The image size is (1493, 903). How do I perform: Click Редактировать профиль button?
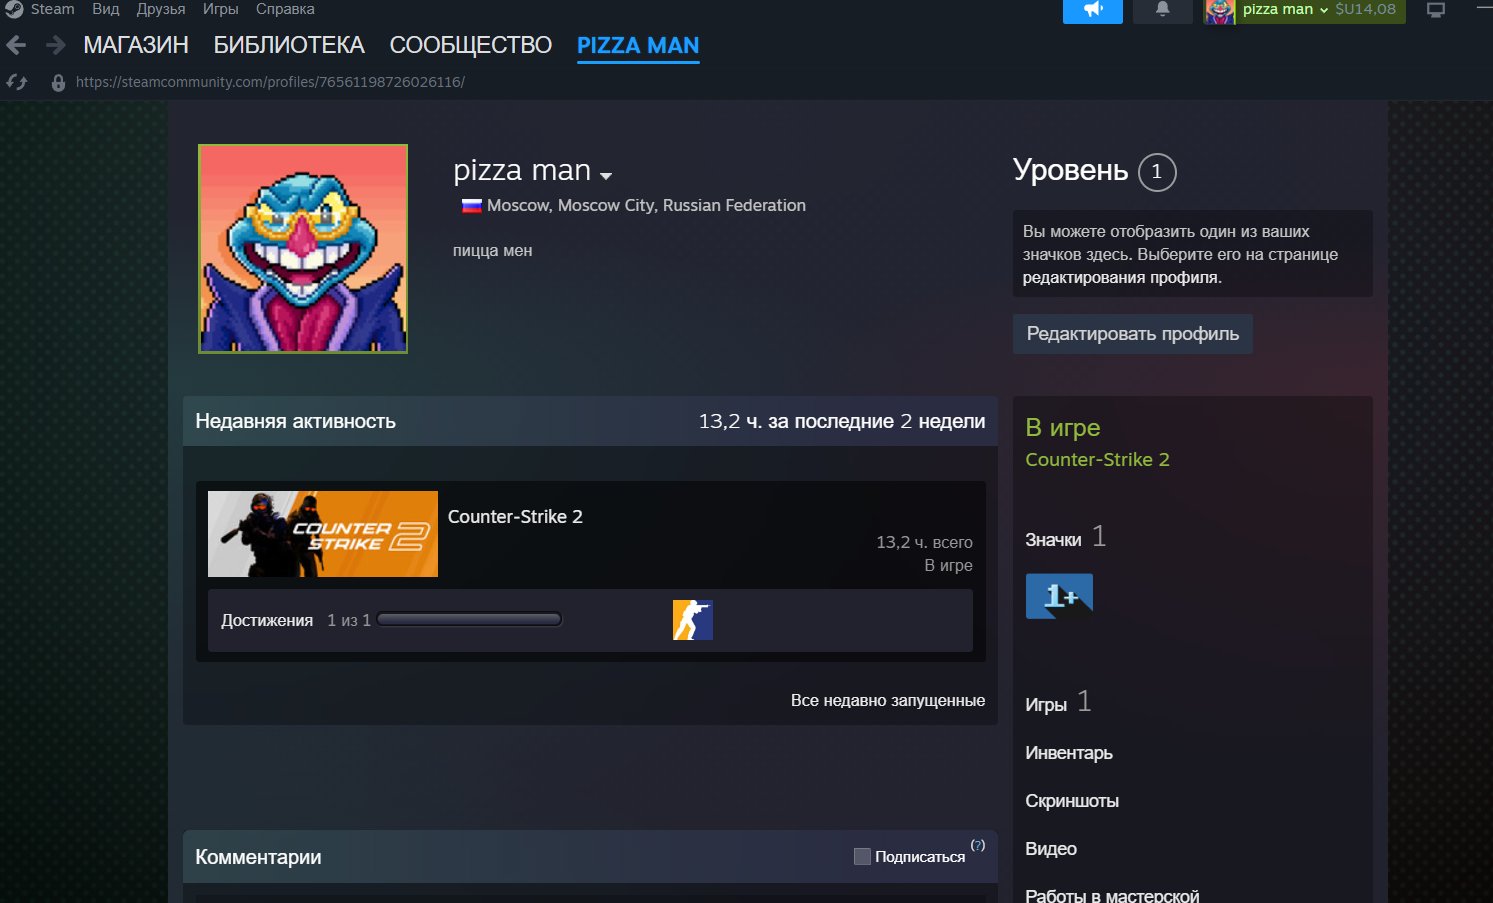(x=1133, y=334)
